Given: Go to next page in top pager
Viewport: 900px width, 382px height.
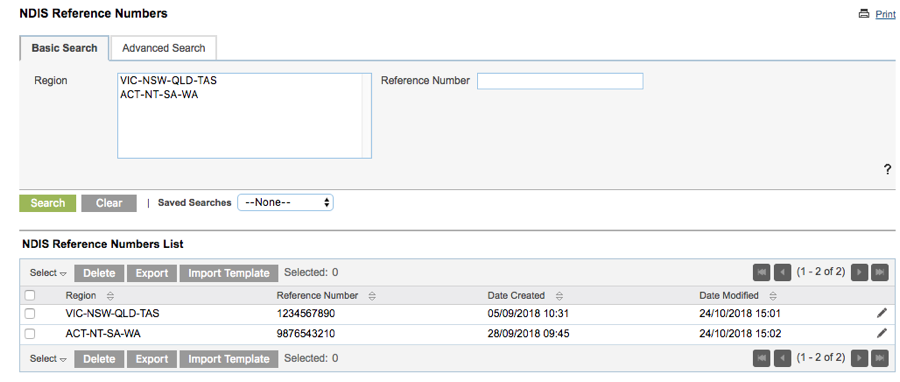Looking at the screenshot, I should pos(859,272).
